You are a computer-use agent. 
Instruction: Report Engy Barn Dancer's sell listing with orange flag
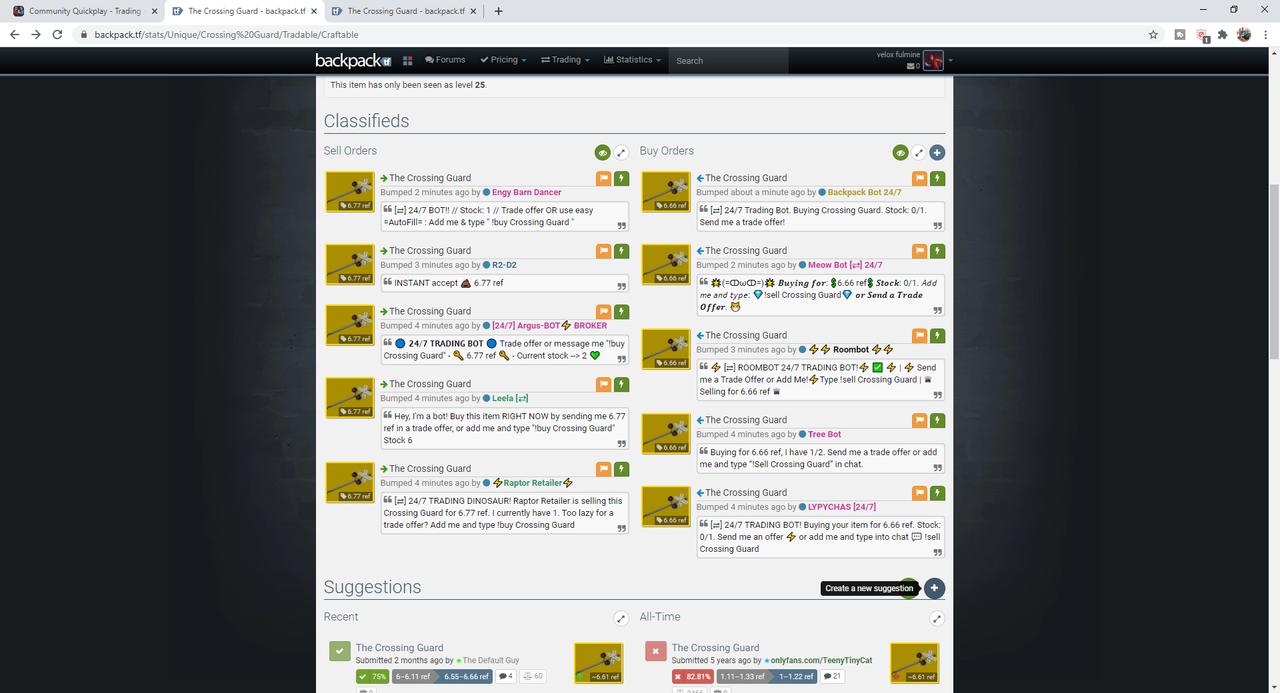604,178
